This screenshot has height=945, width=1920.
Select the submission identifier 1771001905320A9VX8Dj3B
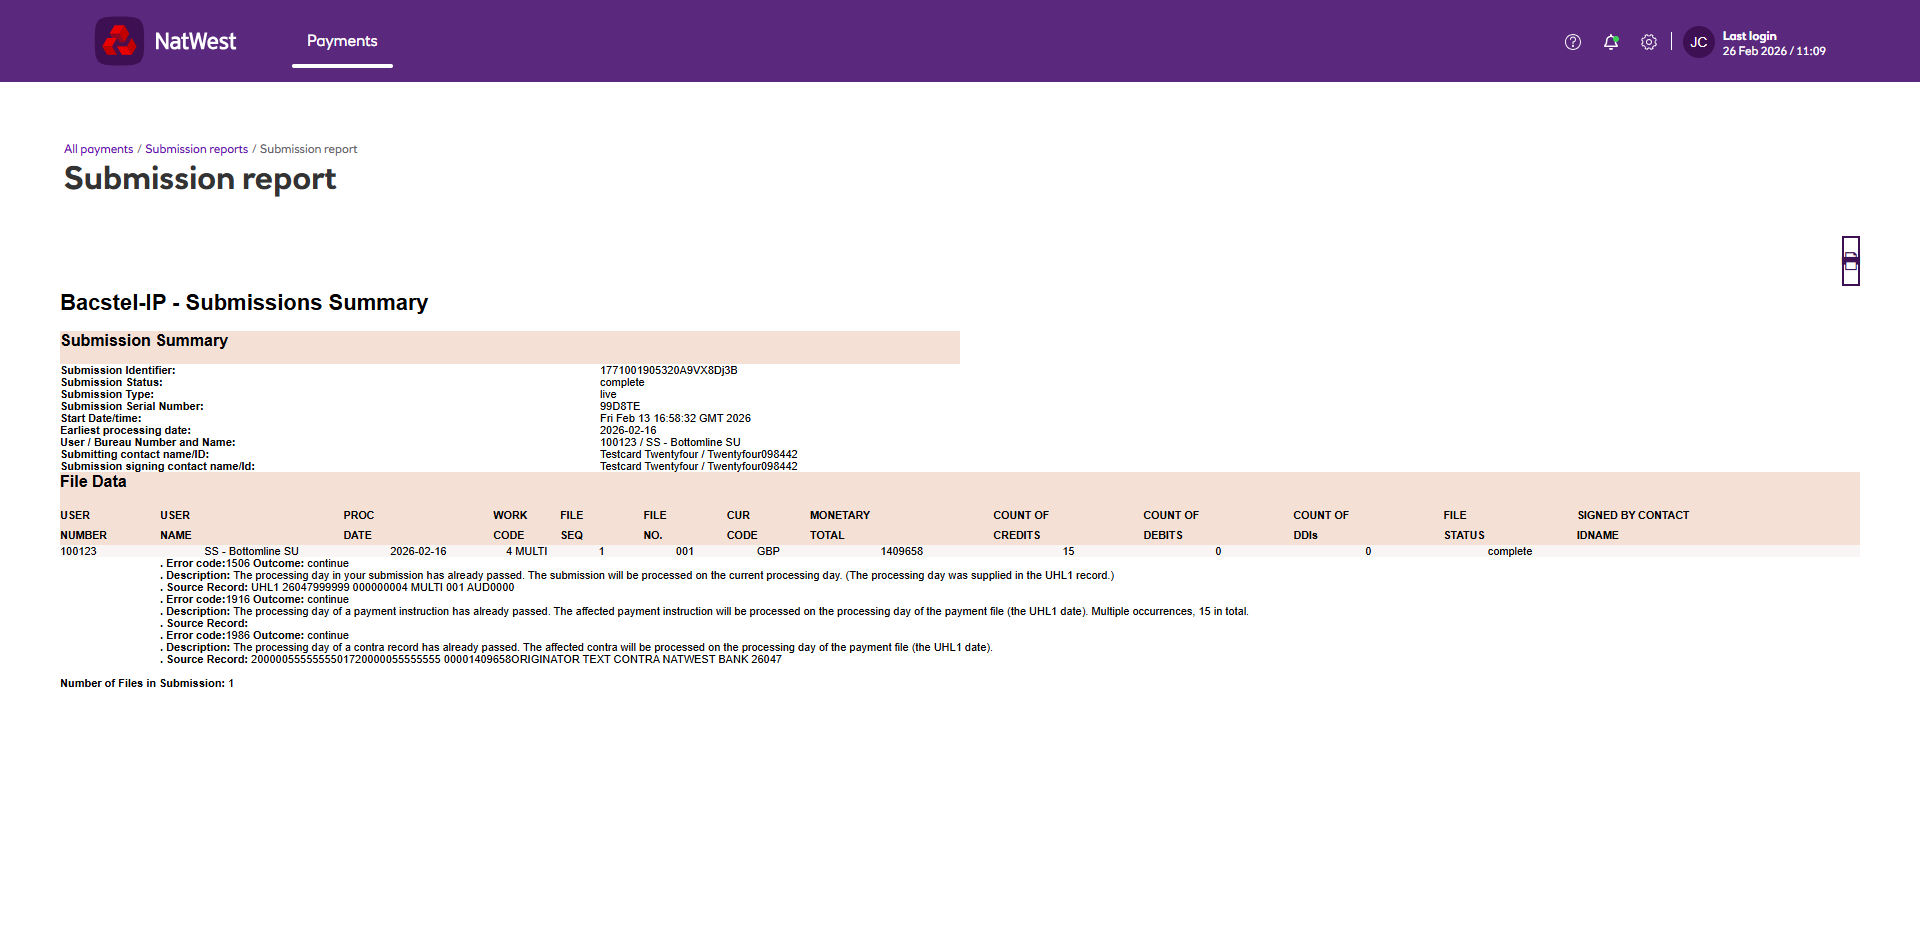[x=668, y=370]
